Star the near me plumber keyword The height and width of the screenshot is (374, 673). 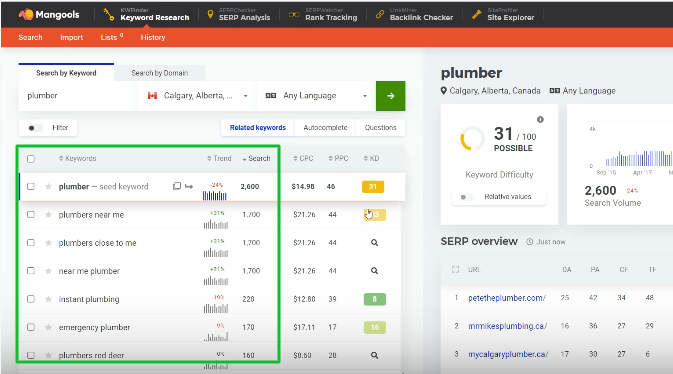tap(49, 271)
